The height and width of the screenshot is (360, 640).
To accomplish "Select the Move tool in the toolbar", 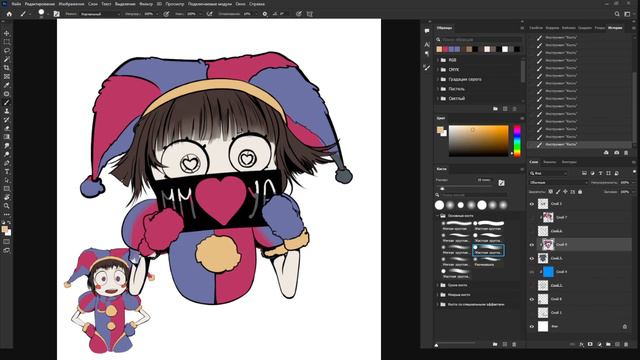I will click(x=7, y=33).
